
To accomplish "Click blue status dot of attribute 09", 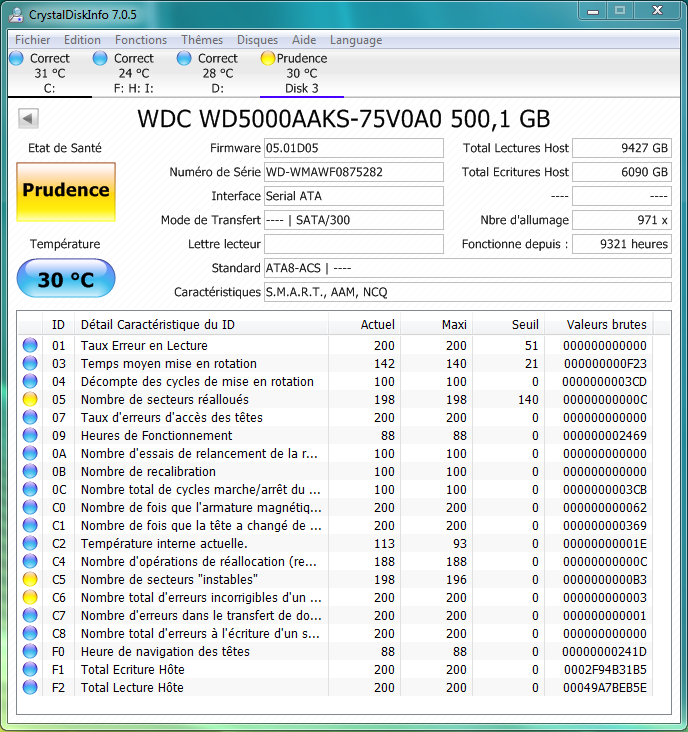I will pos(30,435).
